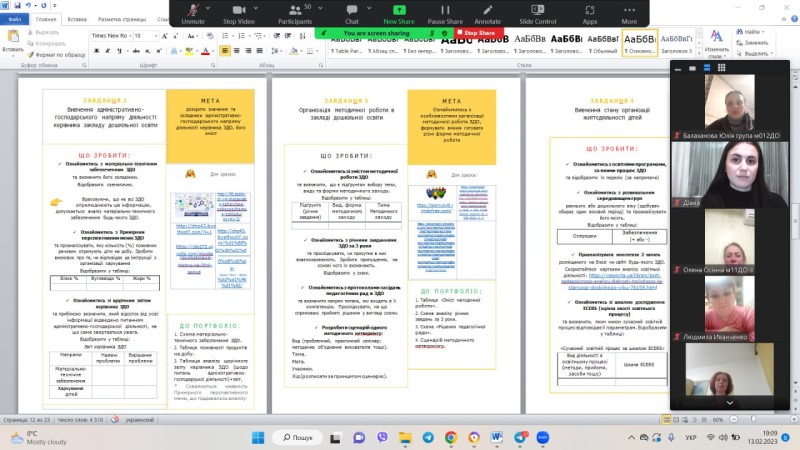This screenshot has height=450, width=800.
Task: Open Изменить стили dropdown
Action: tap(716, 43)
